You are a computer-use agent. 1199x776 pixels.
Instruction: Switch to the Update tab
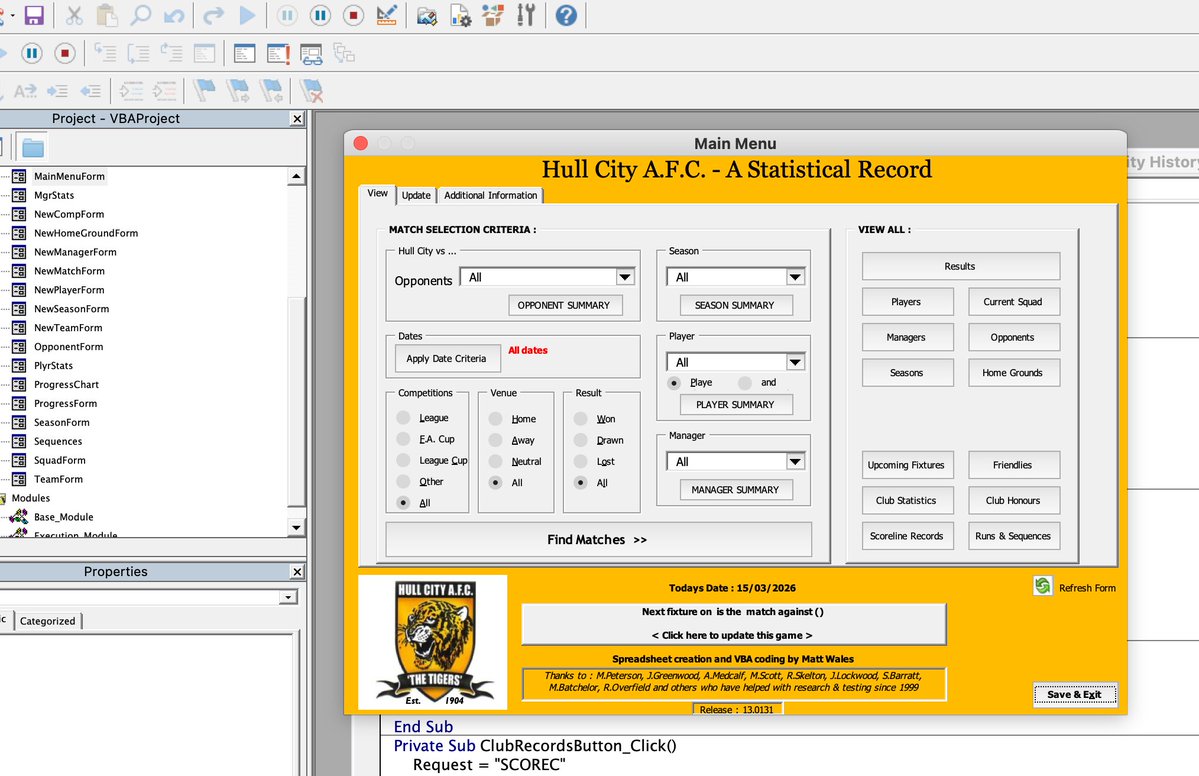[x=416, y=195]
